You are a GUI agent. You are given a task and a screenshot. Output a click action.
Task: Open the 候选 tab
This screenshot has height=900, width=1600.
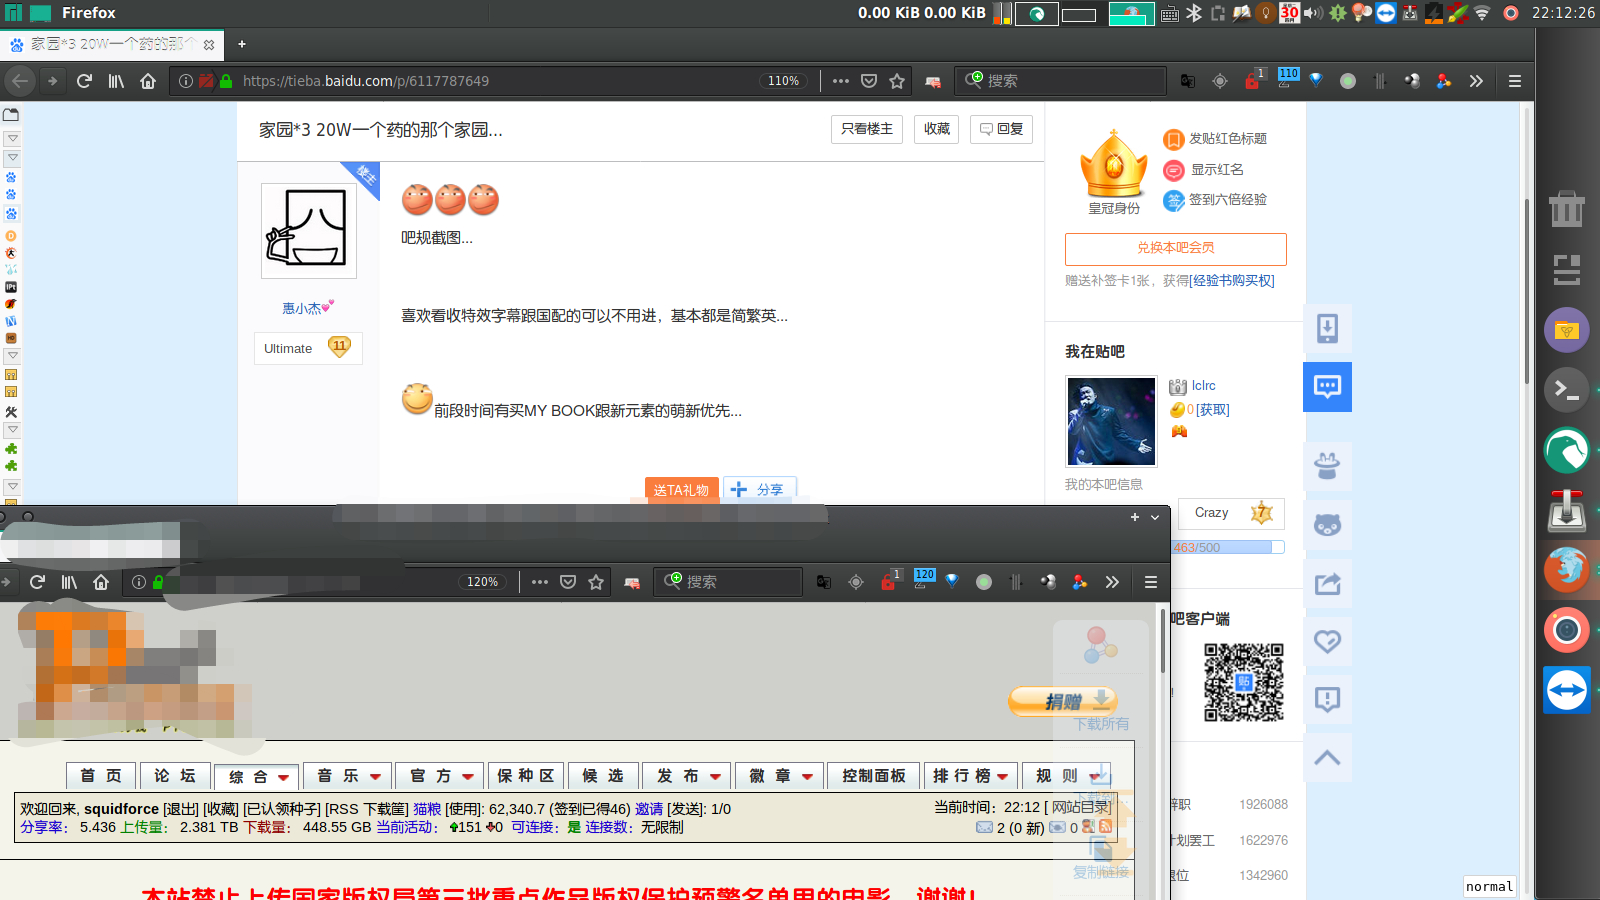pyautogui.click(x=603, y=776)
